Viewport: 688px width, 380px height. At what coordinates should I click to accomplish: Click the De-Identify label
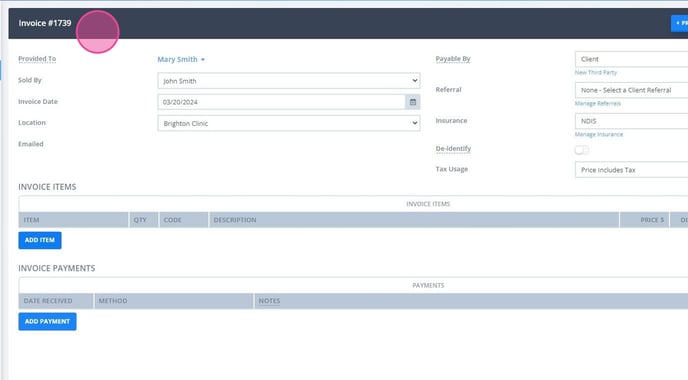(453, 148)
